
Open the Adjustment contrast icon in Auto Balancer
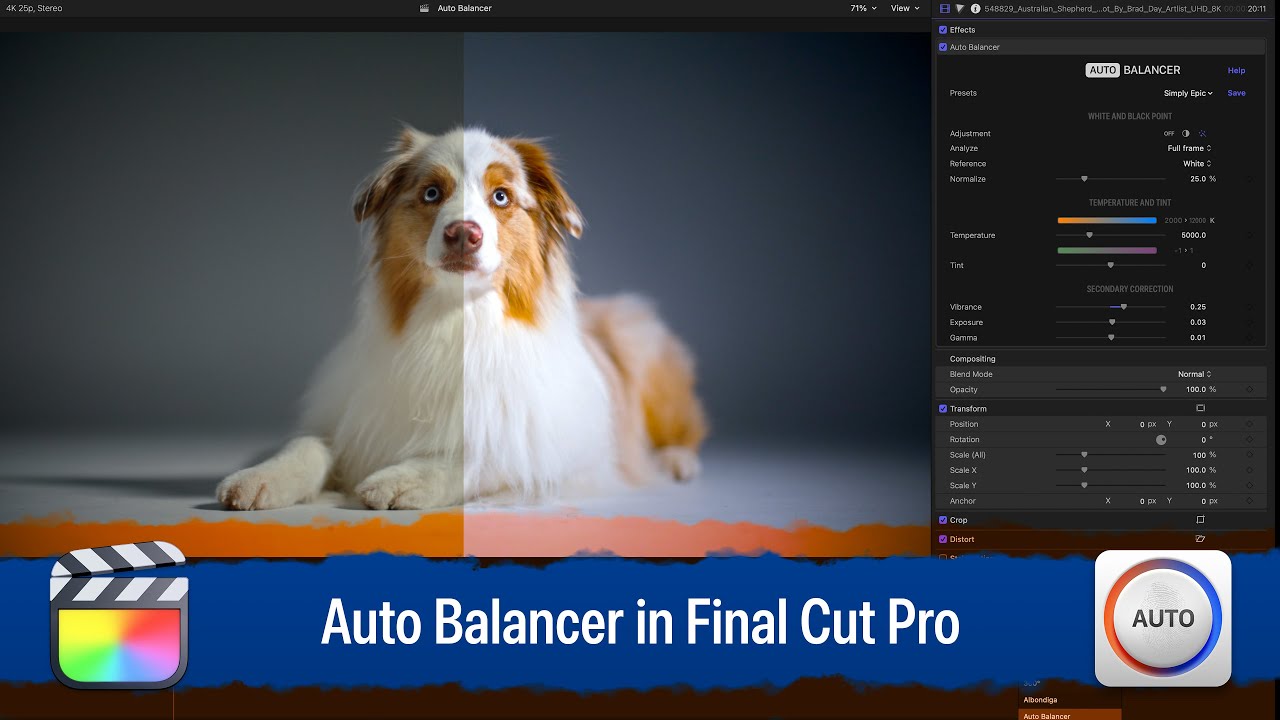pyautogui.click(x=1185, y=133)
